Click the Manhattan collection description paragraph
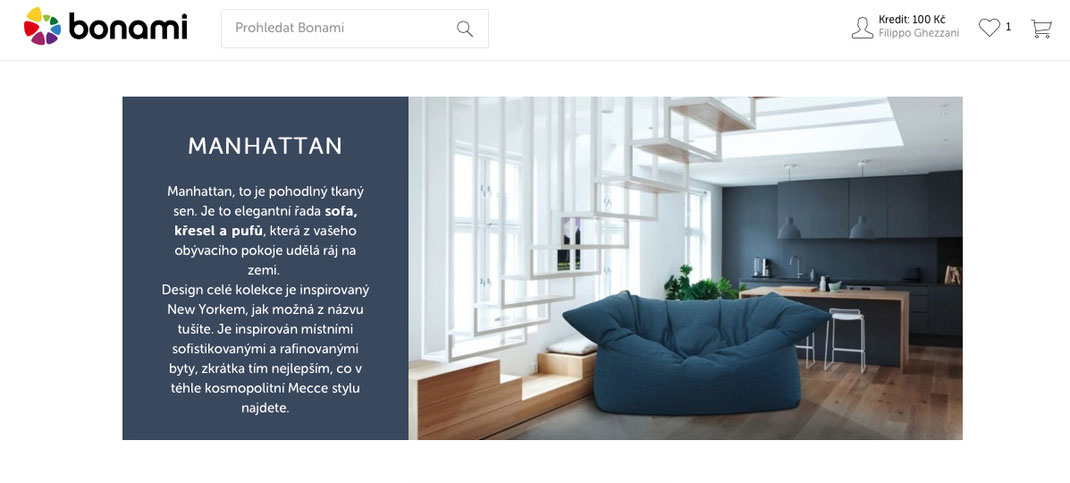 click(x=265, y=299)
